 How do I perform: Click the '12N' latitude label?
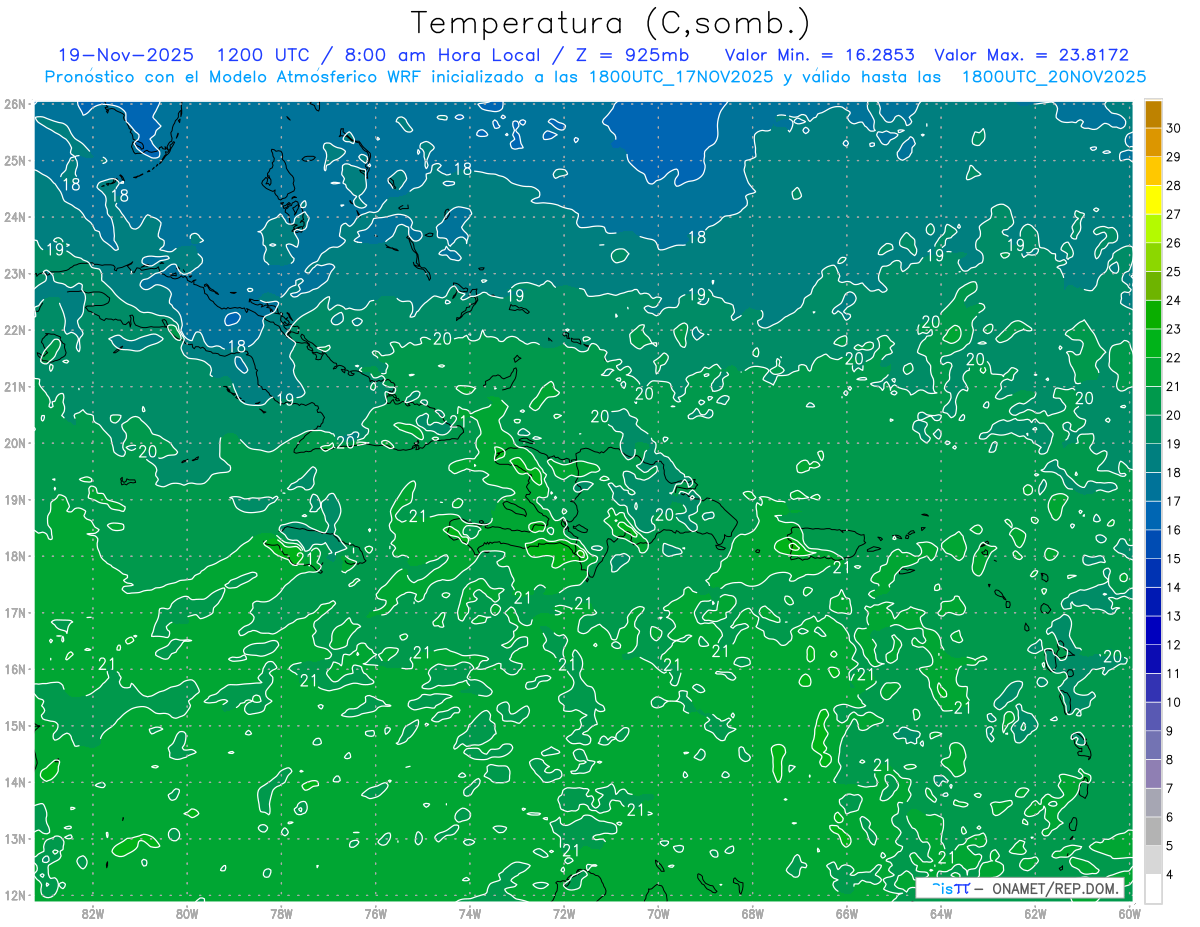[14, 895]
